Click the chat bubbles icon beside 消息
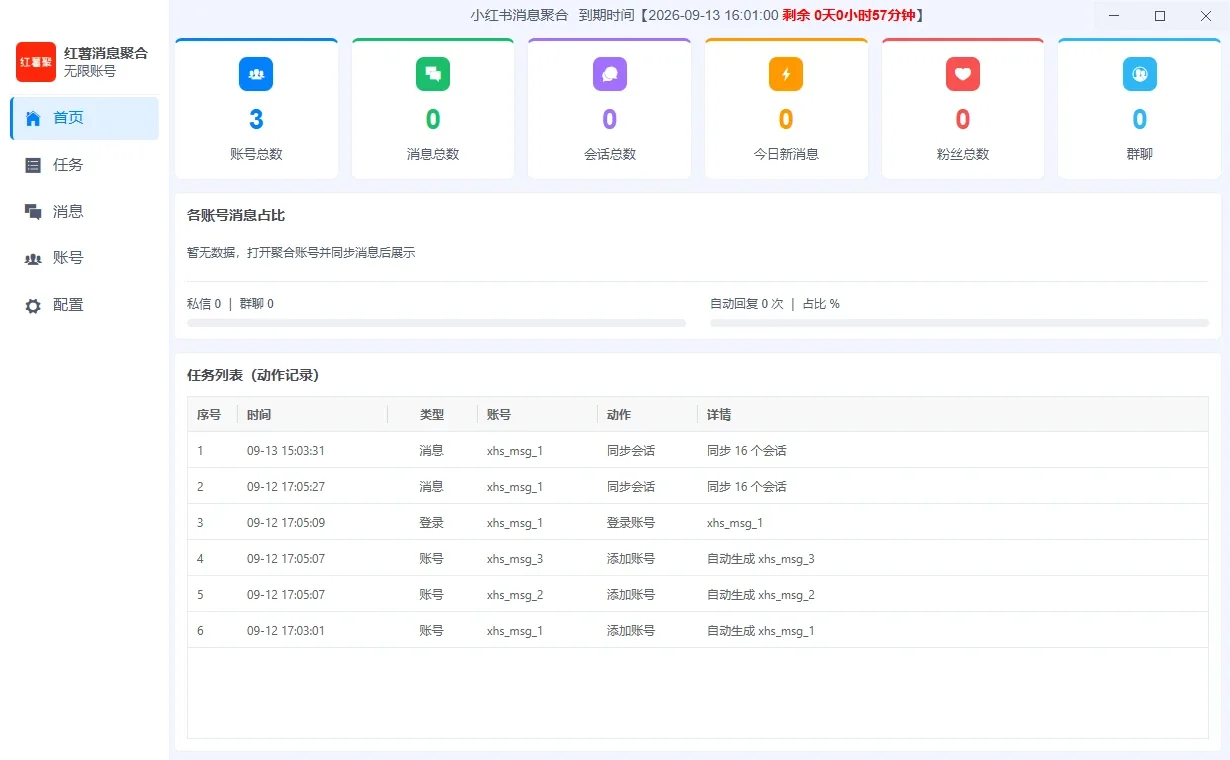The width and height of the screenshot is (1230, 760). pyautogui.click(x=33, y=211)
